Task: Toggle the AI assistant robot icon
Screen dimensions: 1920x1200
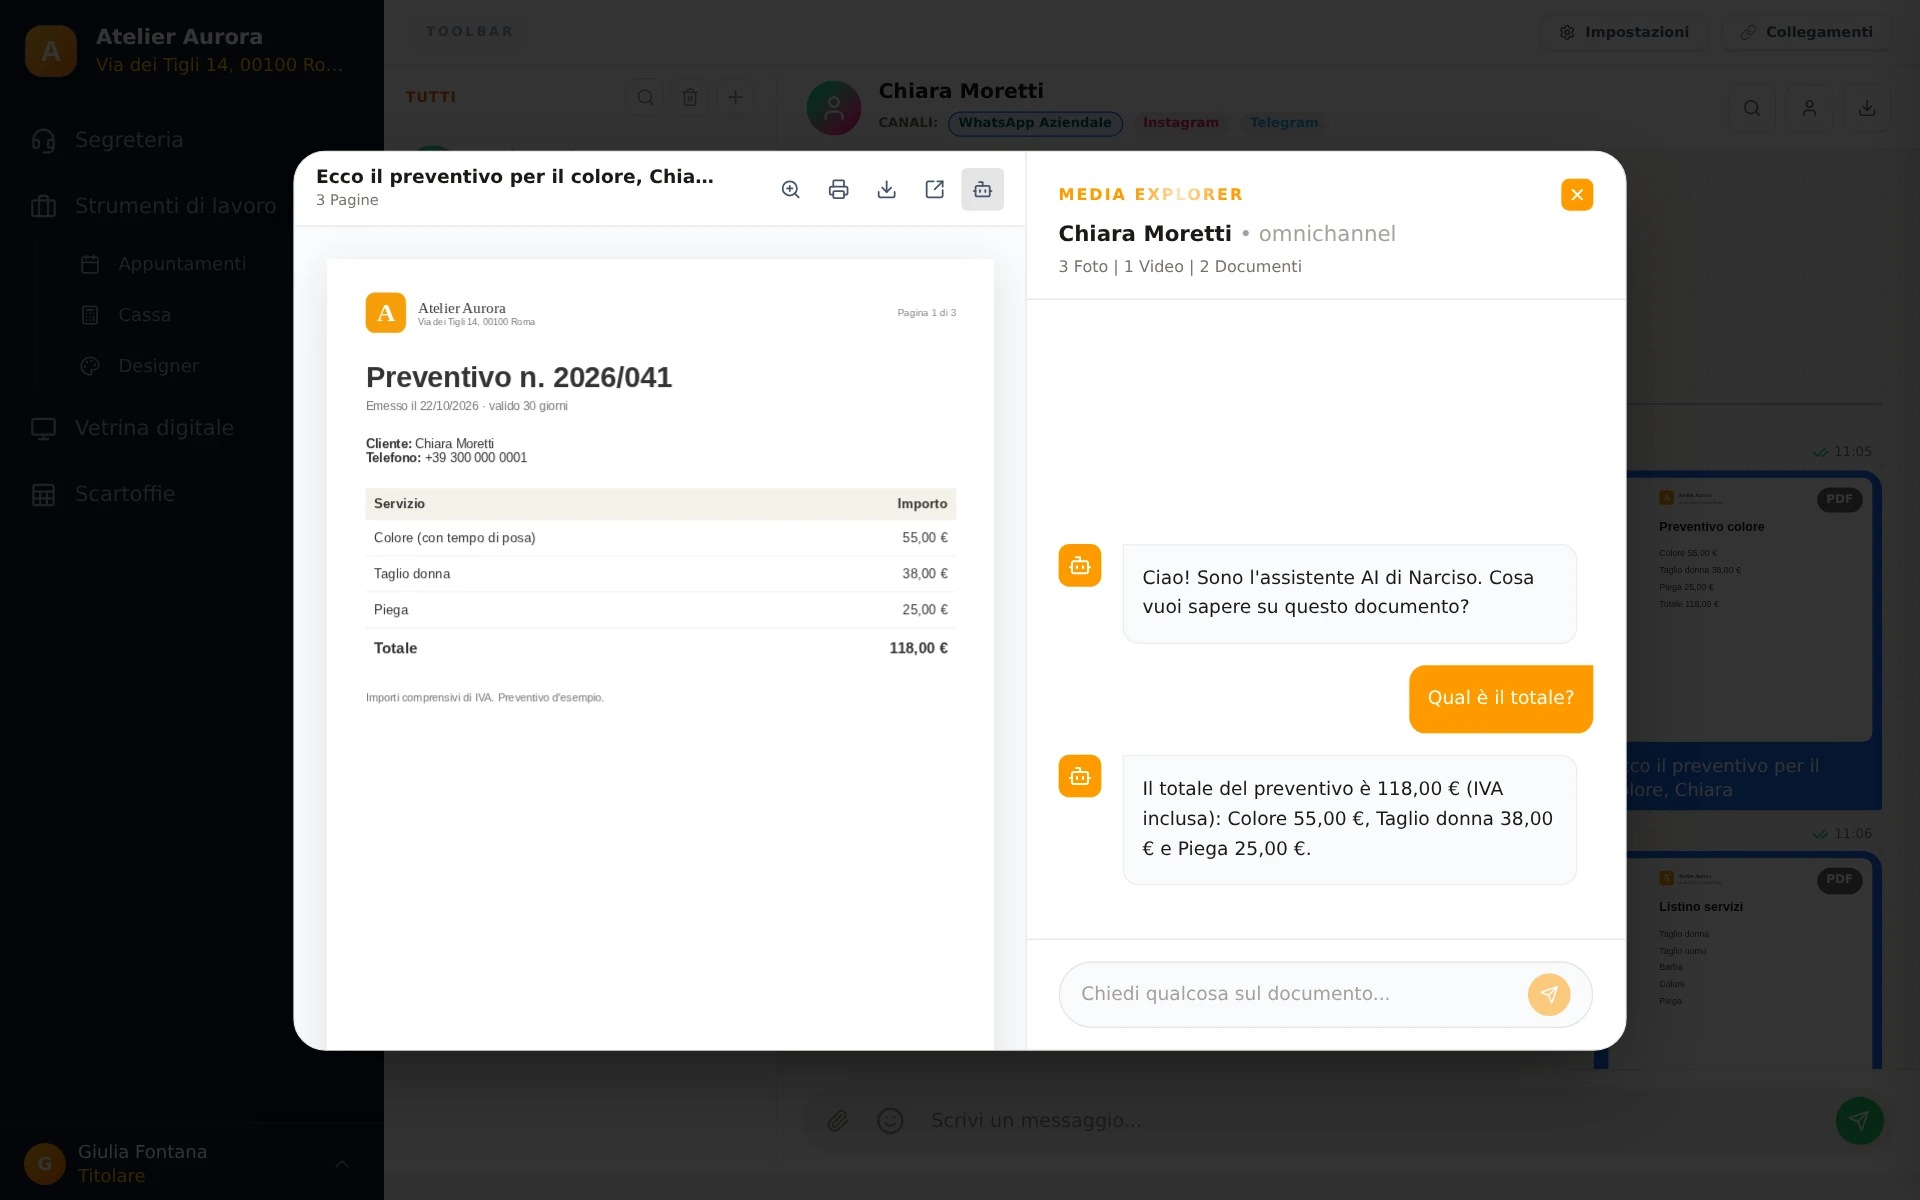Action: click(x=982, y=190)
